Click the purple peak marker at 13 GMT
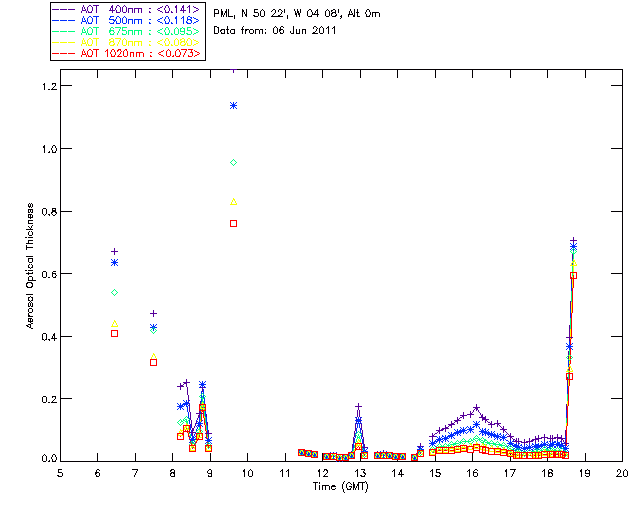 click(x=359, y=406)
